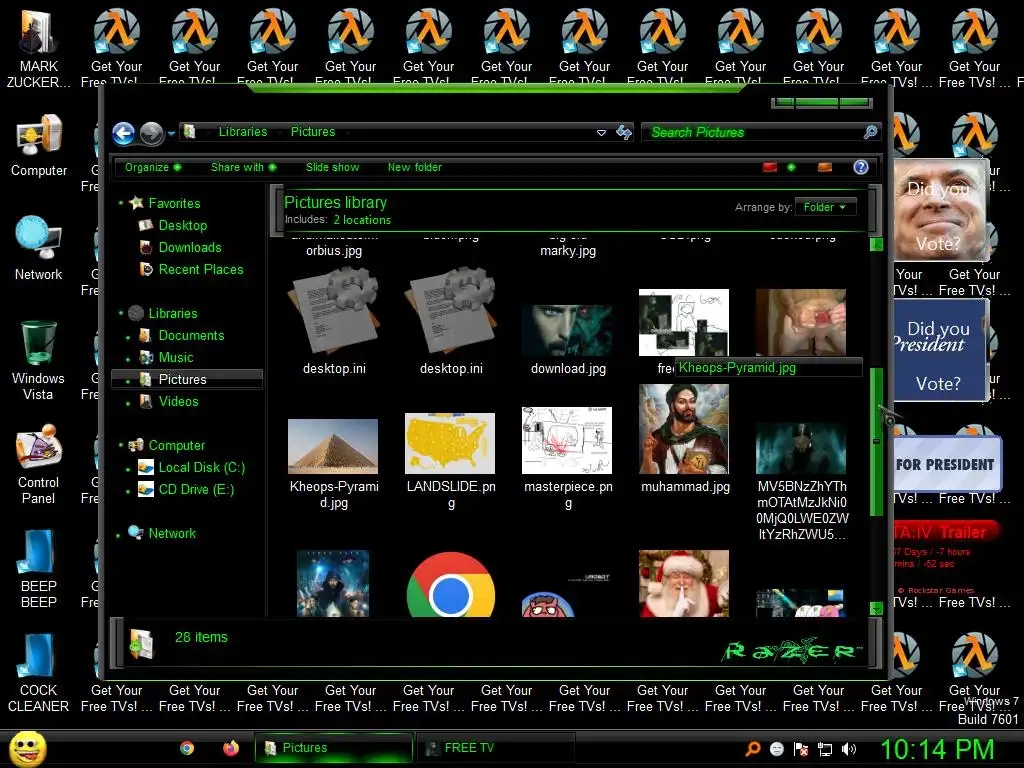
Task: Select Pictures in the address breadcrumb
Action: [x=313, y=132]
